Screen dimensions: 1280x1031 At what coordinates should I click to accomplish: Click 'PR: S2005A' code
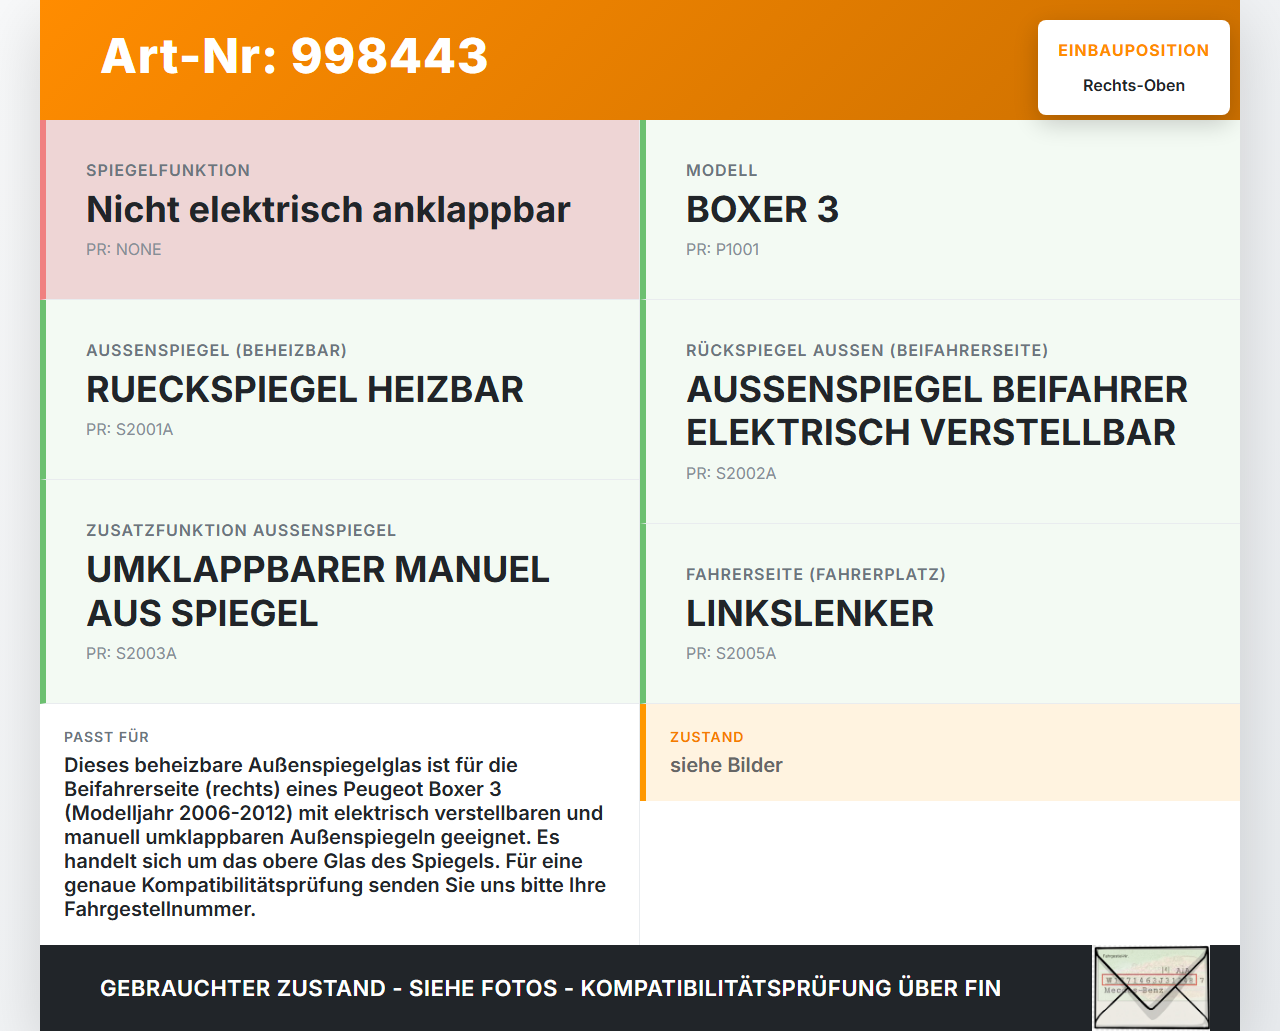point(731,653)
